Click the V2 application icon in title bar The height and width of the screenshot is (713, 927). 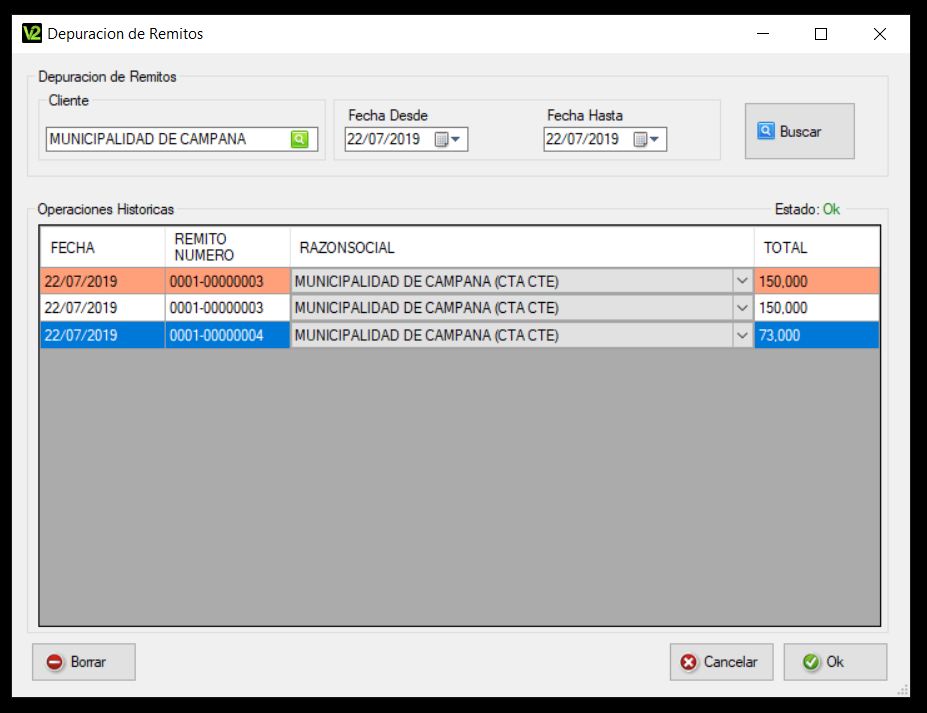(x=32, y=33)
